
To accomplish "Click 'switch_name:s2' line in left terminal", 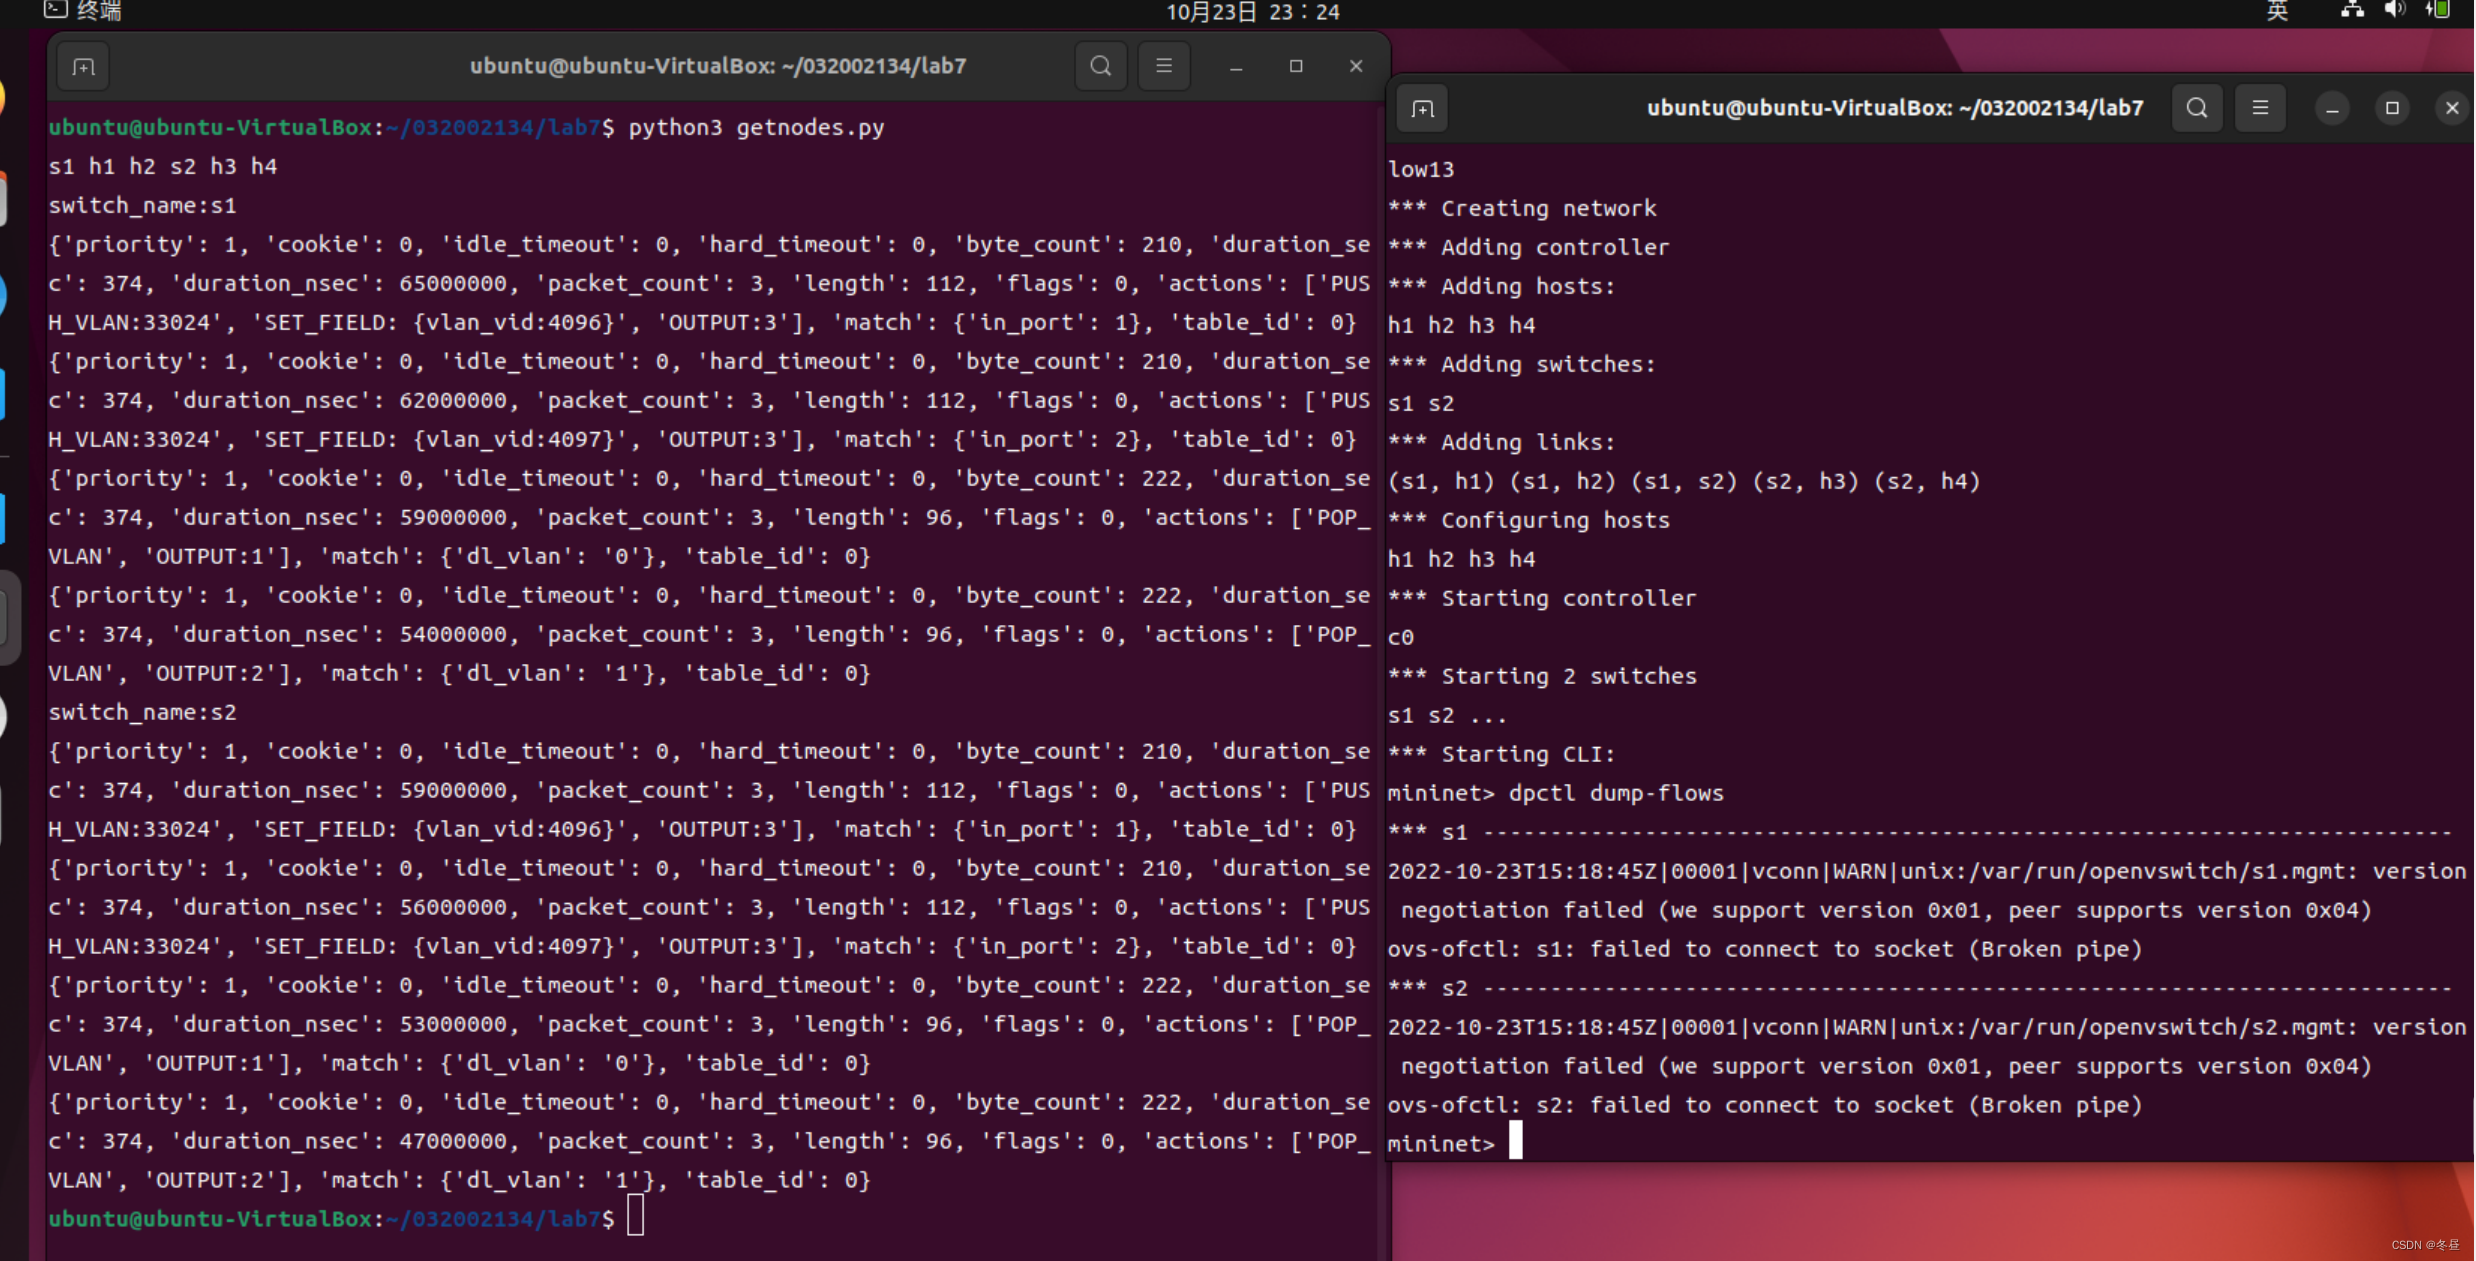I will tap(143, 713).
